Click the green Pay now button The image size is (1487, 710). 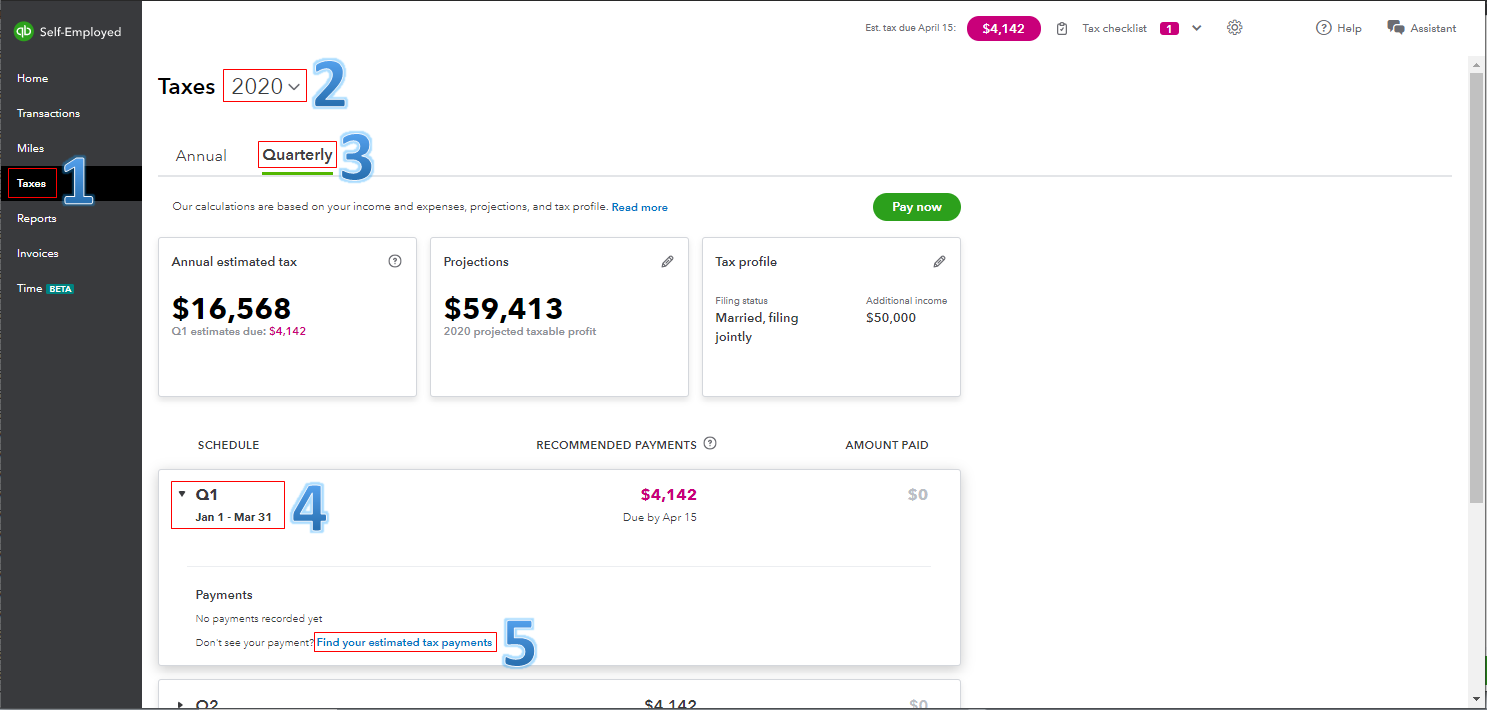916,207
